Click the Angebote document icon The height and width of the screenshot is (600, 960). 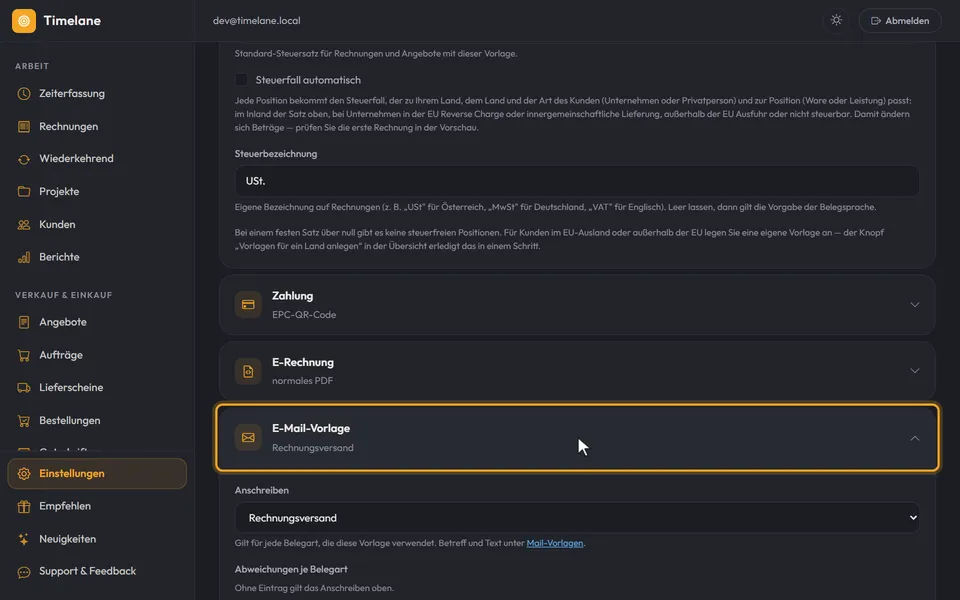point(24,322)
